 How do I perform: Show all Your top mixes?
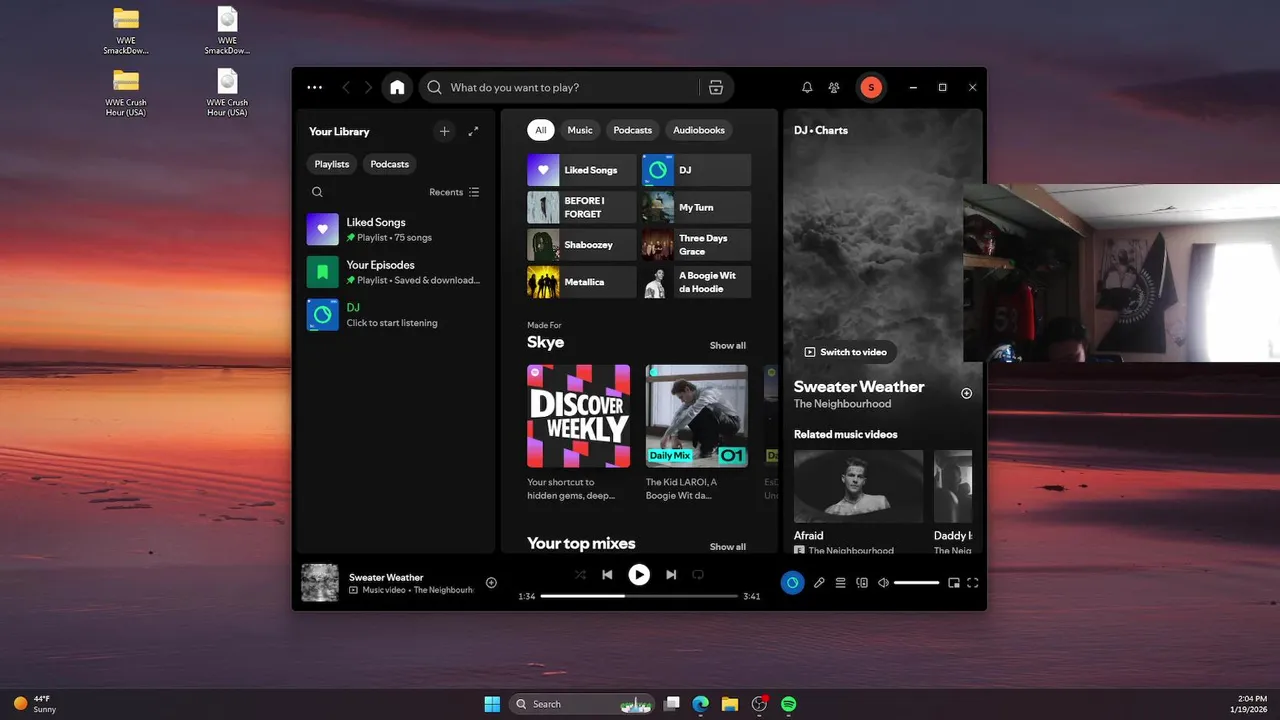tap(728, 547)
